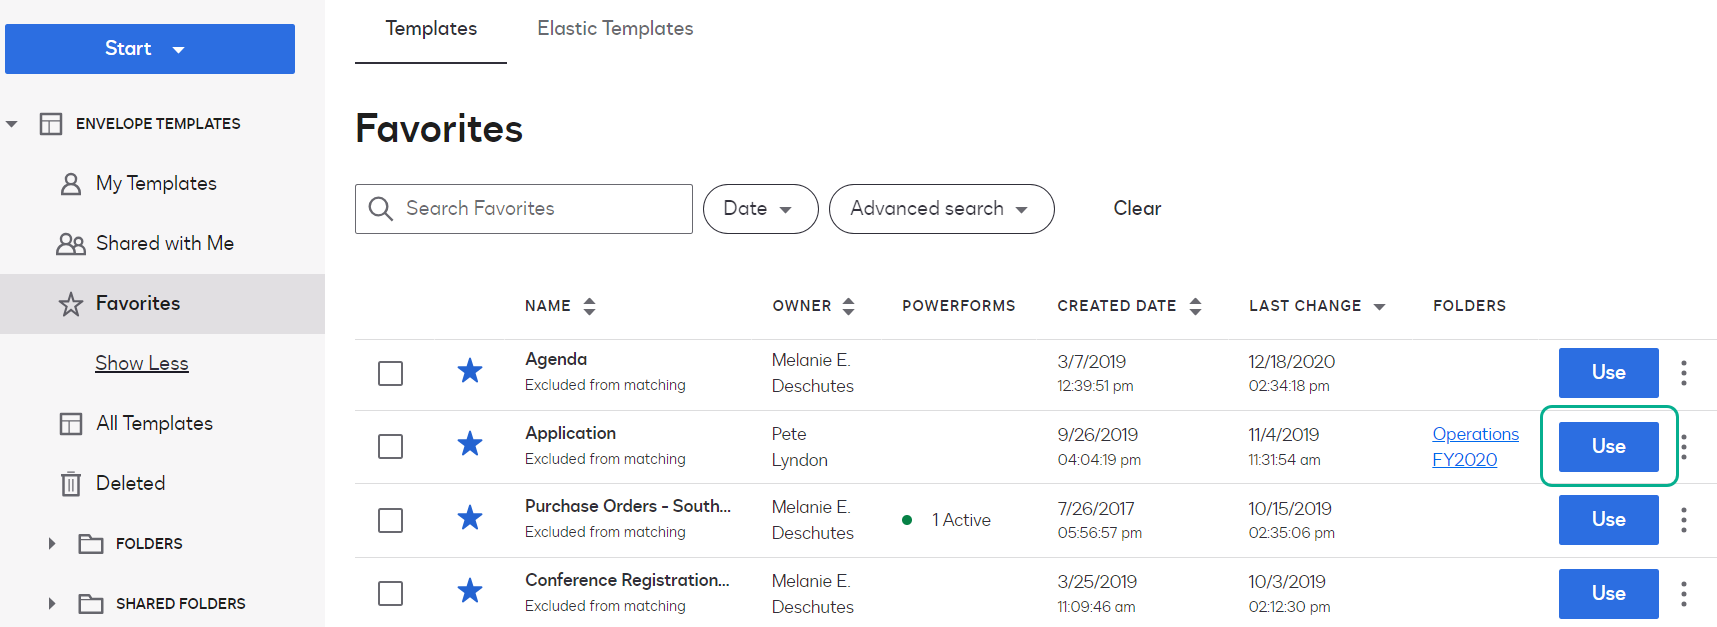Click into the Search Favorites field
1717x627 pixels.
pos(540,209)
